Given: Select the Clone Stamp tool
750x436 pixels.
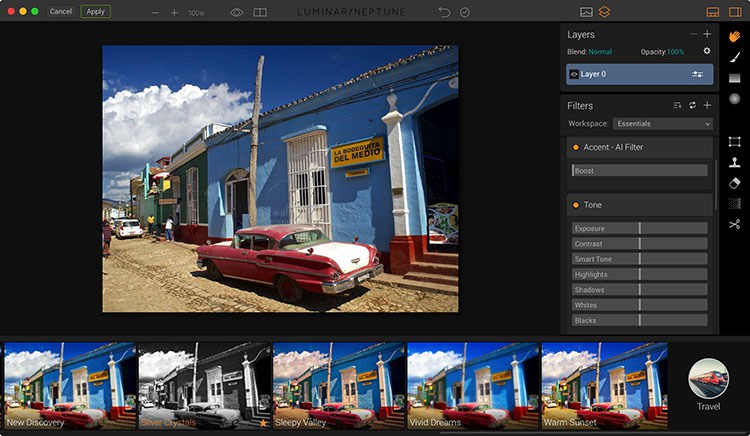Looking at the screenshot, I should point(734,162).
